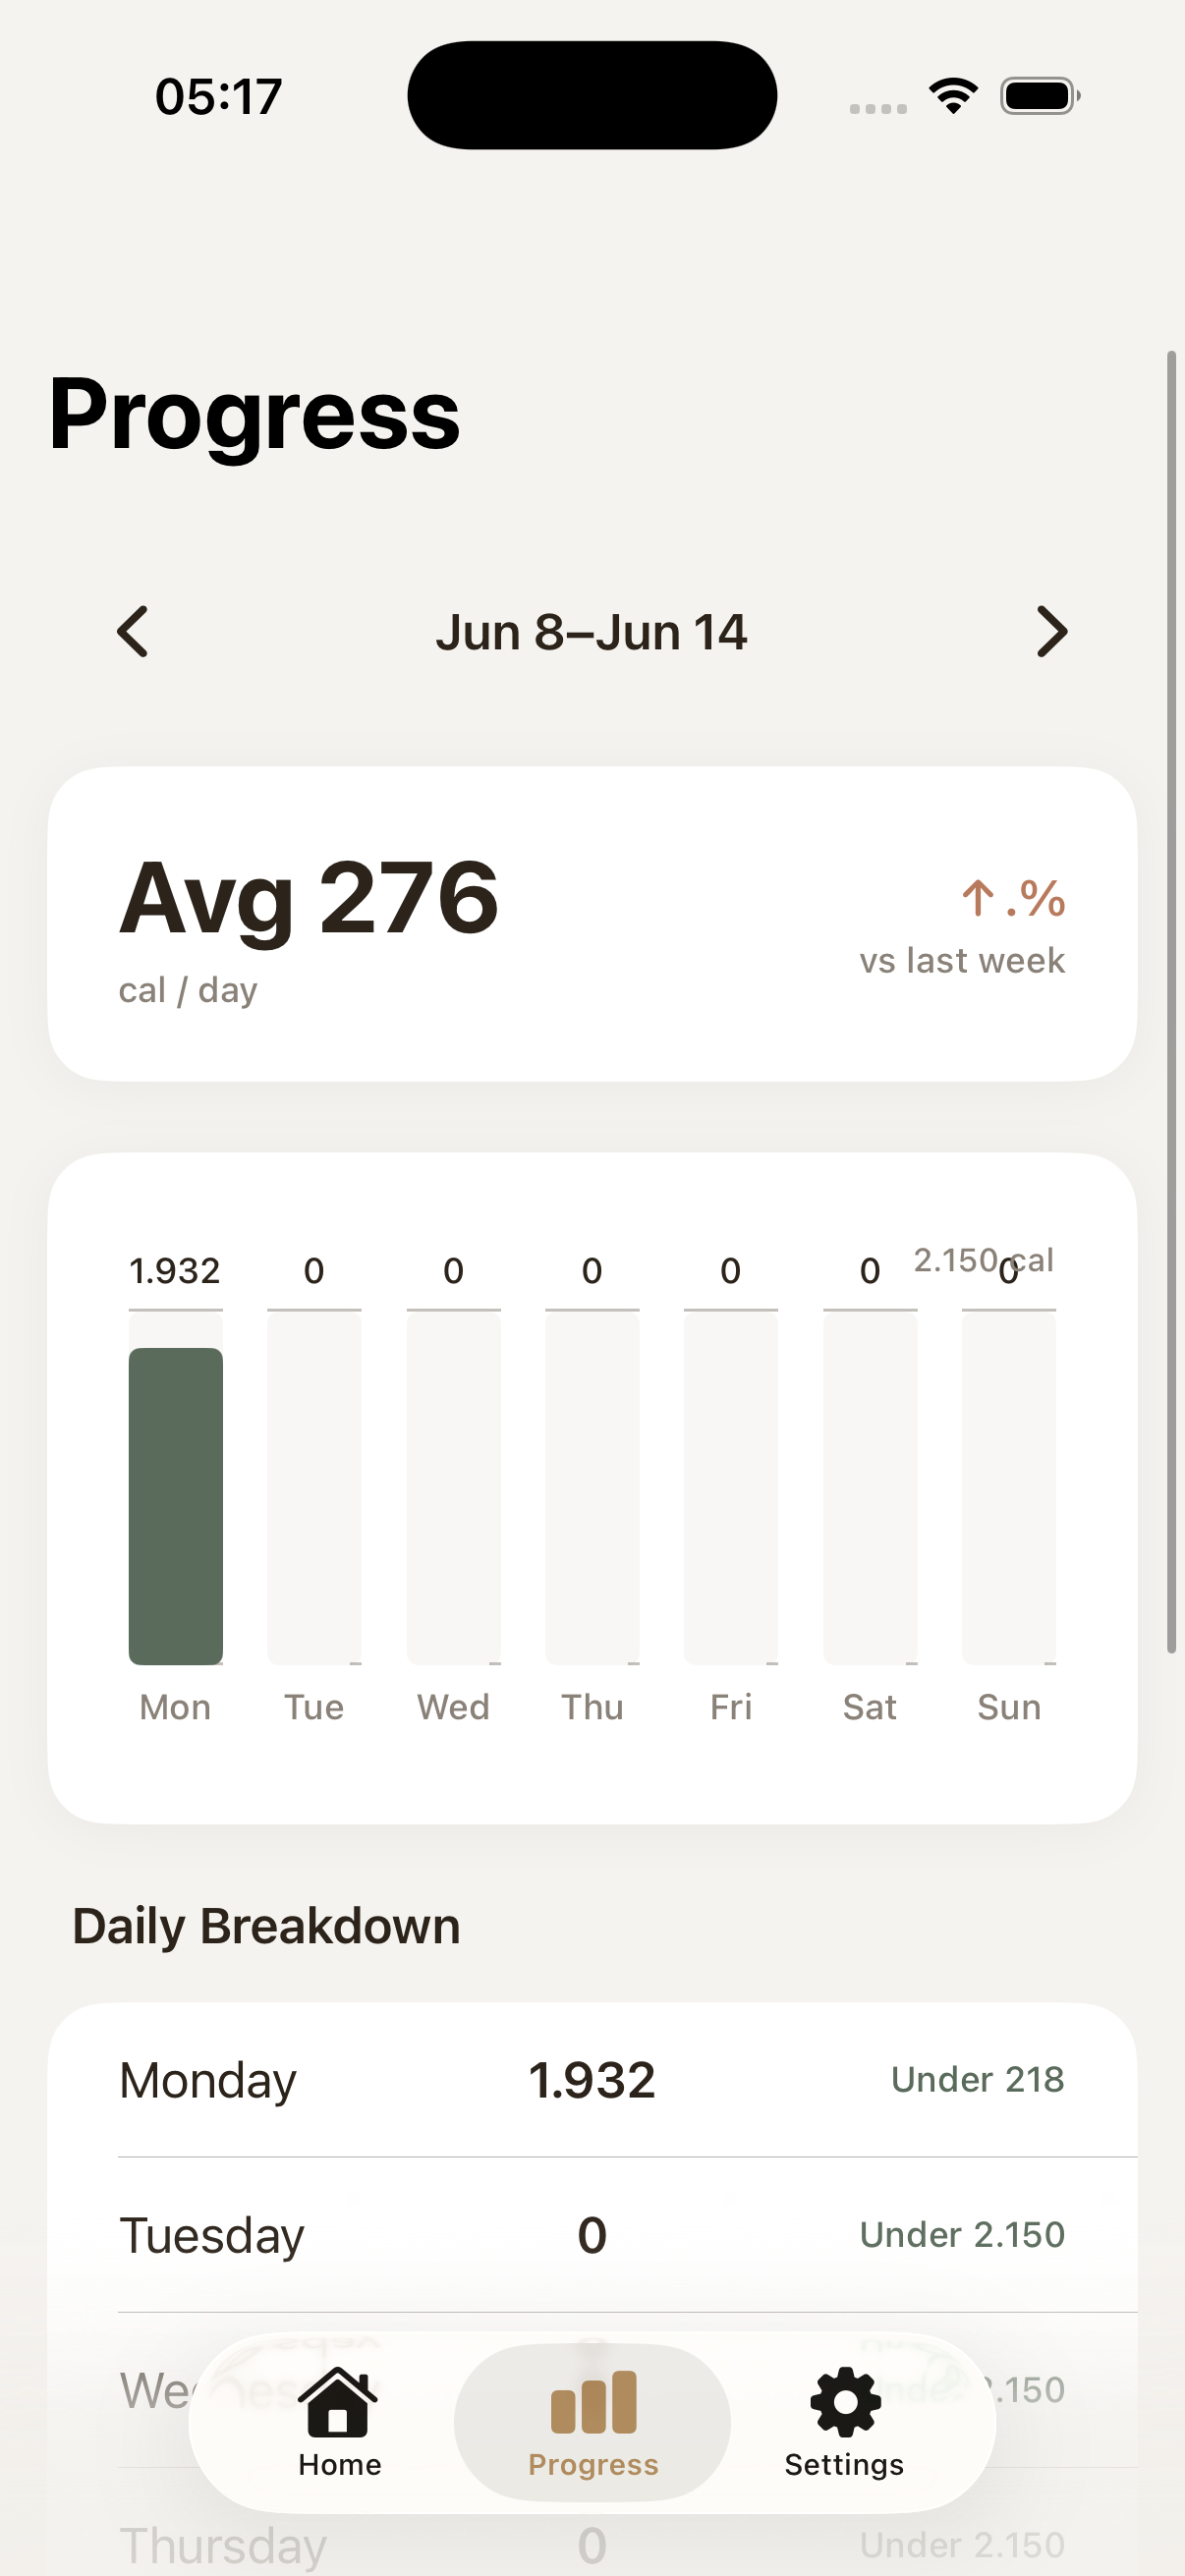Select the Wed bar in chart
The height and width of the screenshot is (2576, 1185).
click(453, 1488)
